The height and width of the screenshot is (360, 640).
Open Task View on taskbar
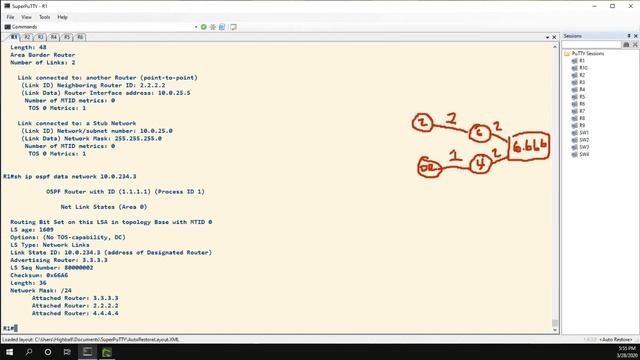coord(67,352)
